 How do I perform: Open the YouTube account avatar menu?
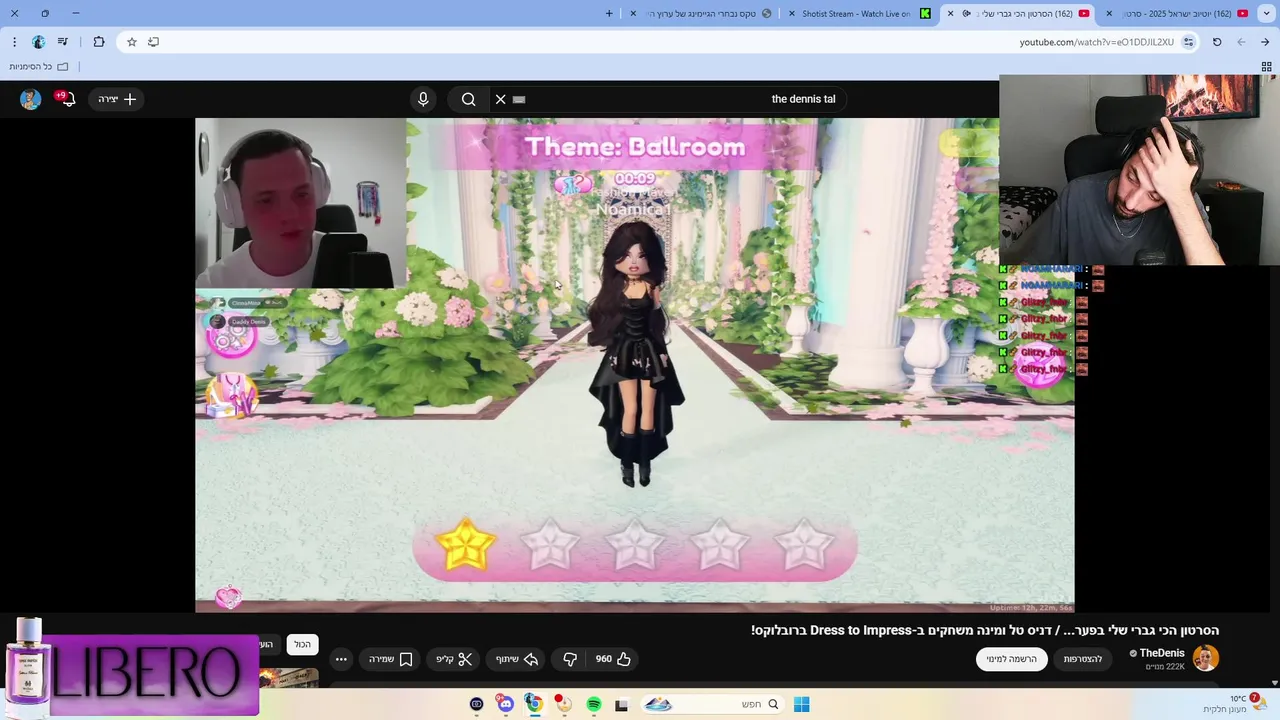30,99
